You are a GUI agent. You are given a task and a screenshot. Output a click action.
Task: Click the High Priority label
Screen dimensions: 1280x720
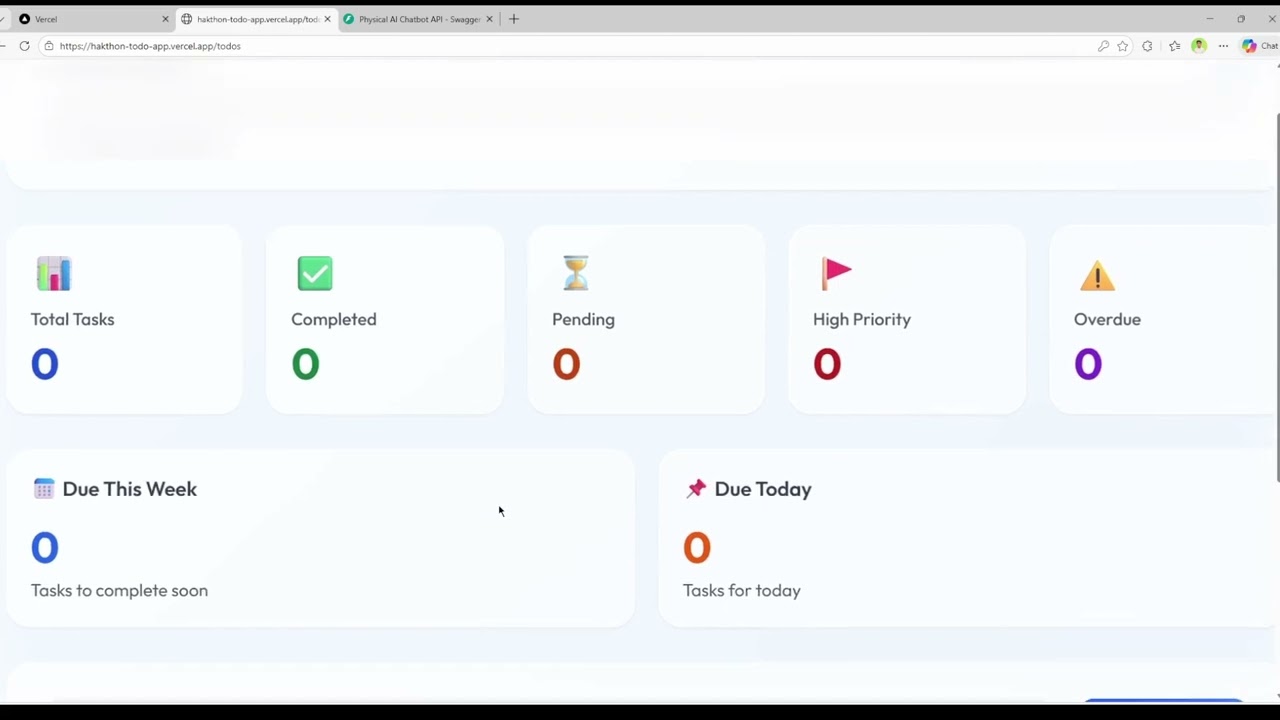(x=862, y=319)
